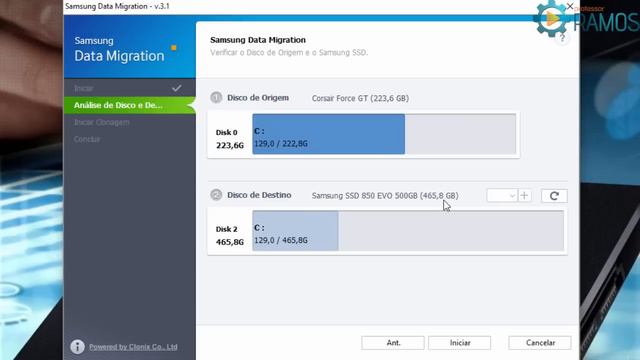Click the info icon near Powered by Clonix

[x=78, y=347]
